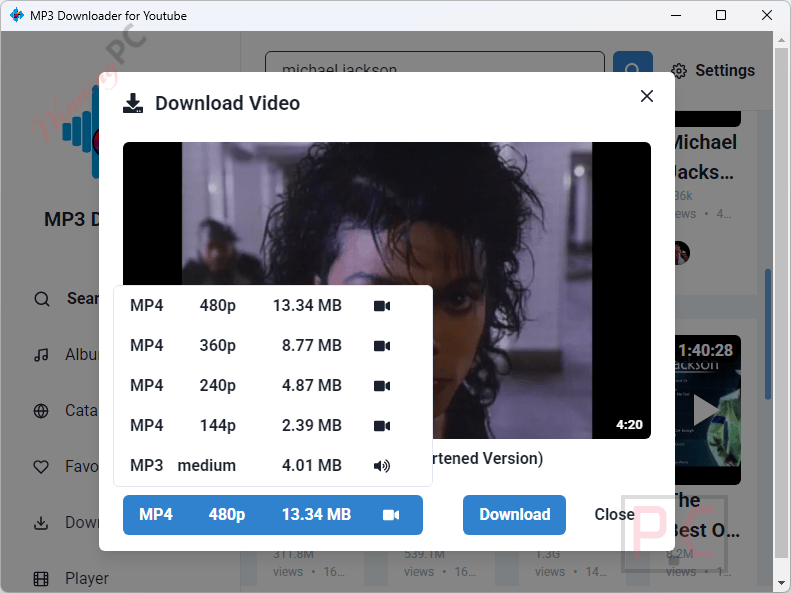This screenshot has width=791, height=593.
Task: Open the selected format dropdown MP4 480p
Action: (x=272, y=514)
